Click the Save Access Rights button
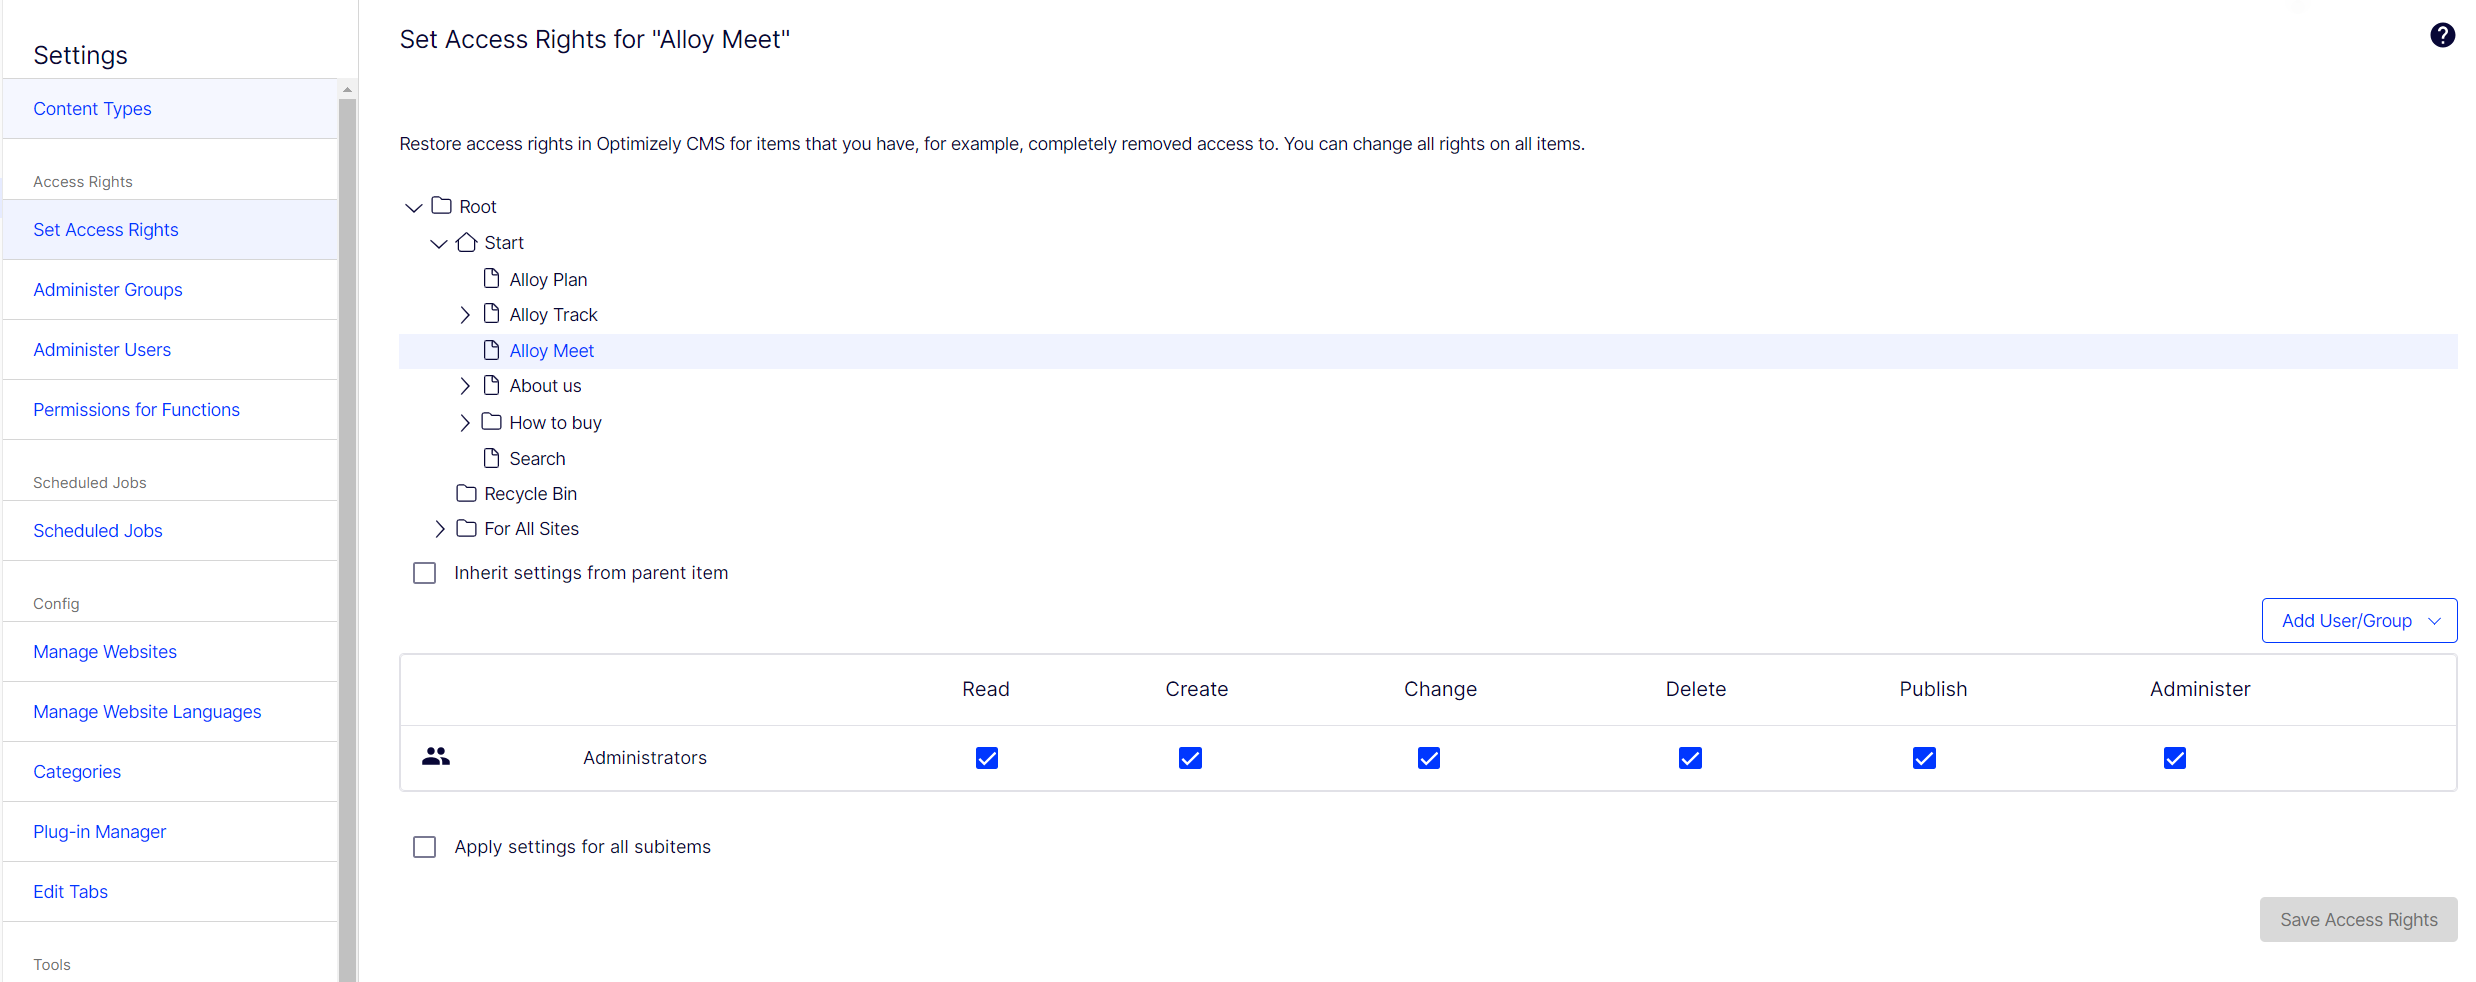 (2358, 919)
